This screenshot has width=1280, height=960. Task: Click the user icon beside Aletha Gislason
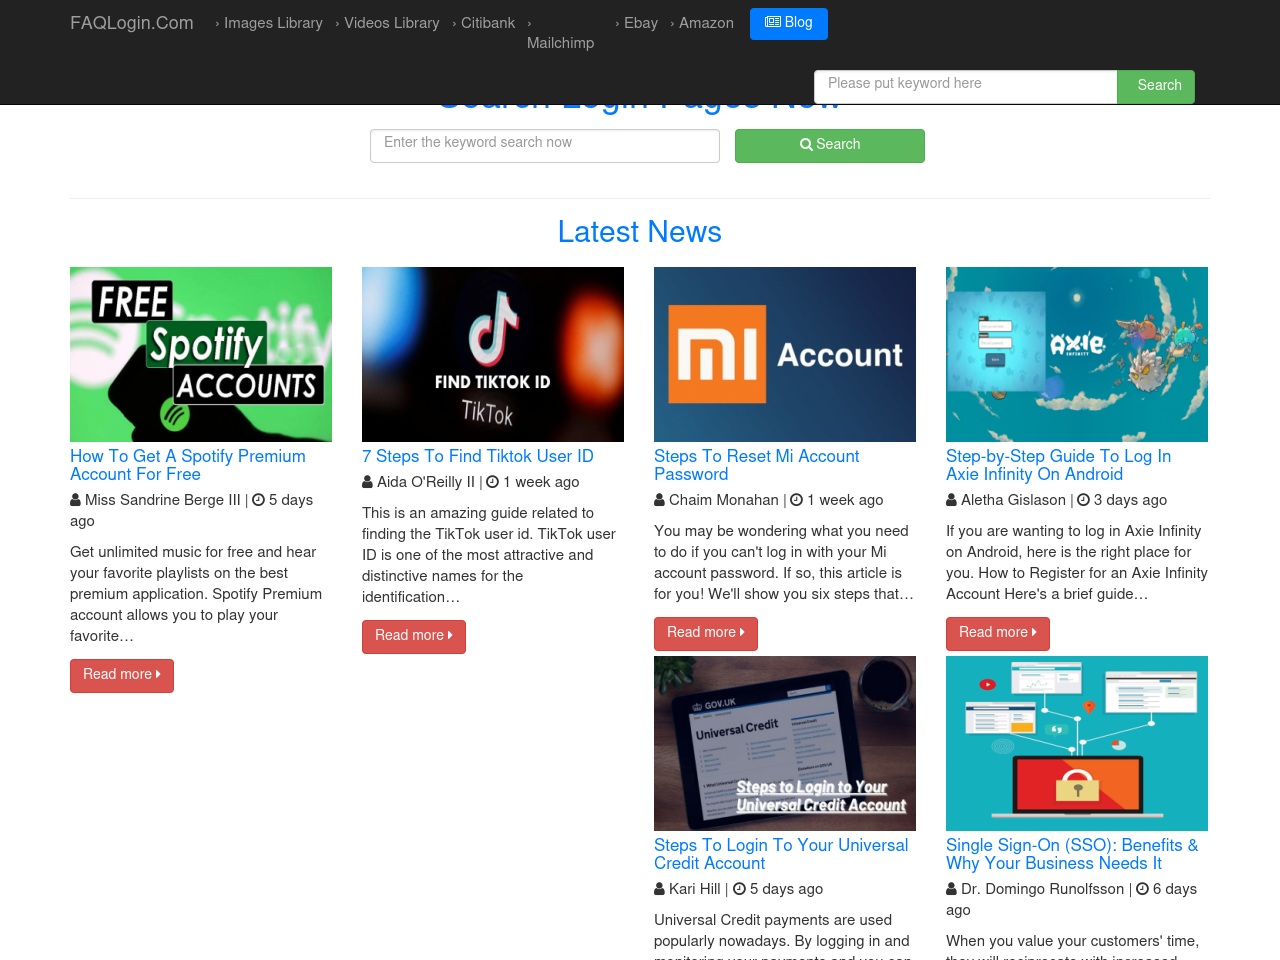[952, 500]
